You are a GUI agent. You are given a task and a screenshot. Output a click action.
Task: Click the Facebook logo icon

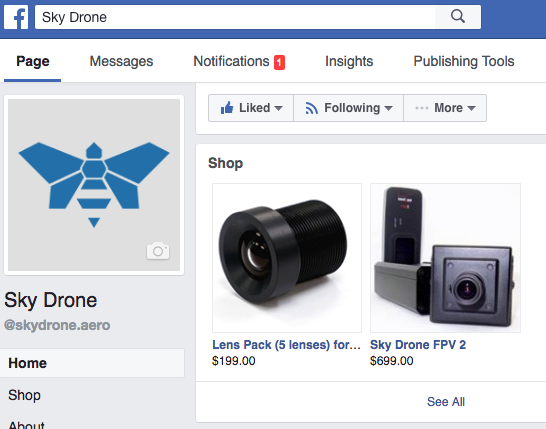16,17
